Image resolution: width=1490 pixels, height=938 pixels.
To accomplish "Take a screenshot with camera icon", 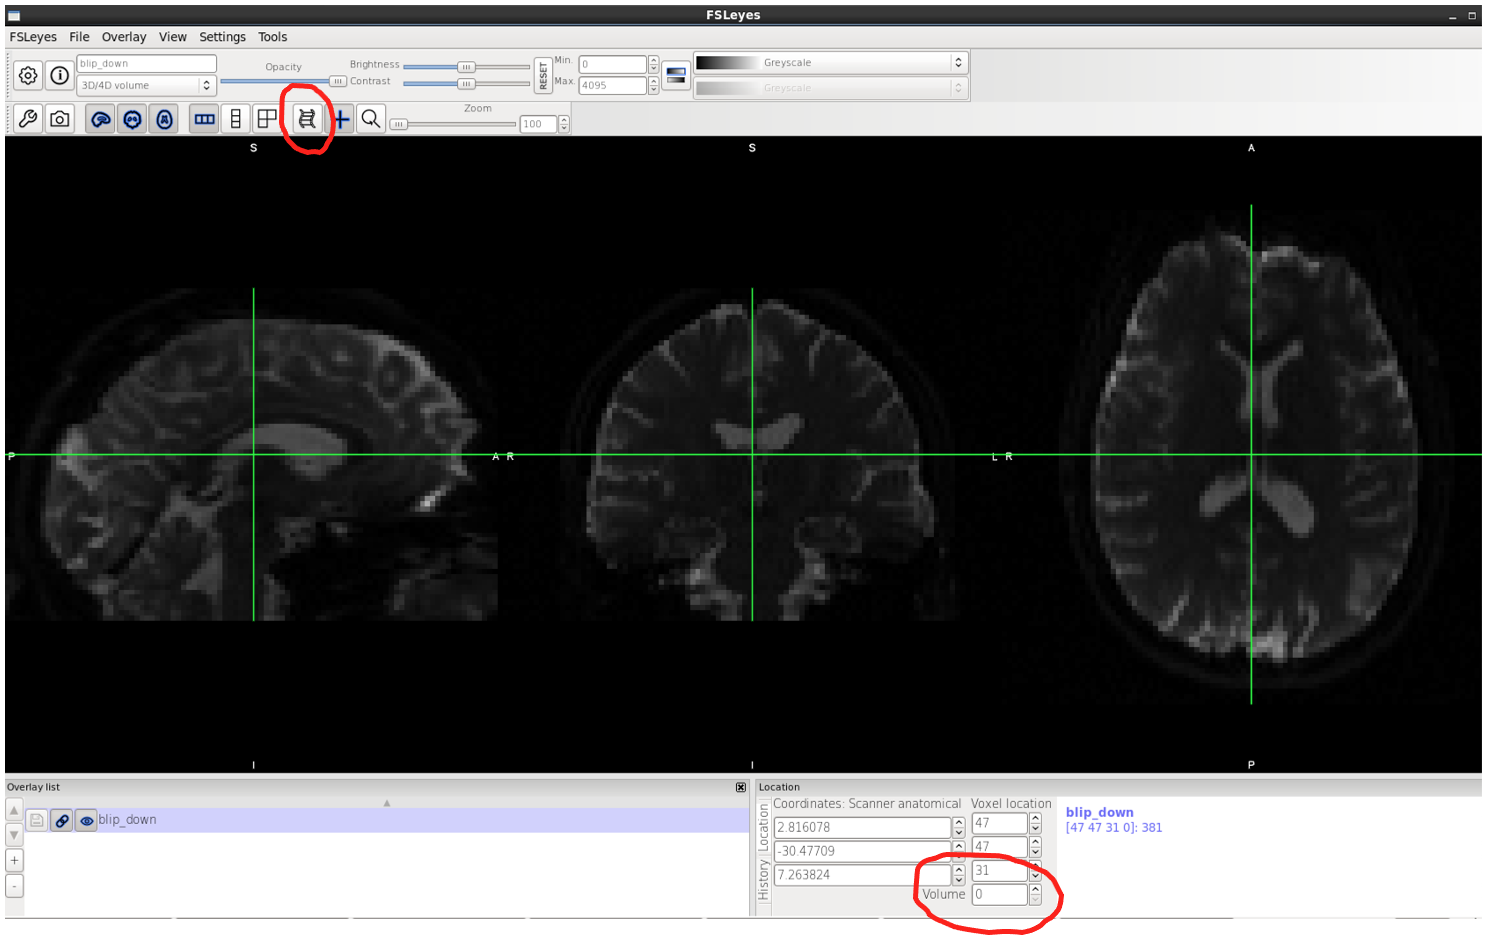I will (x=60, y=119).
